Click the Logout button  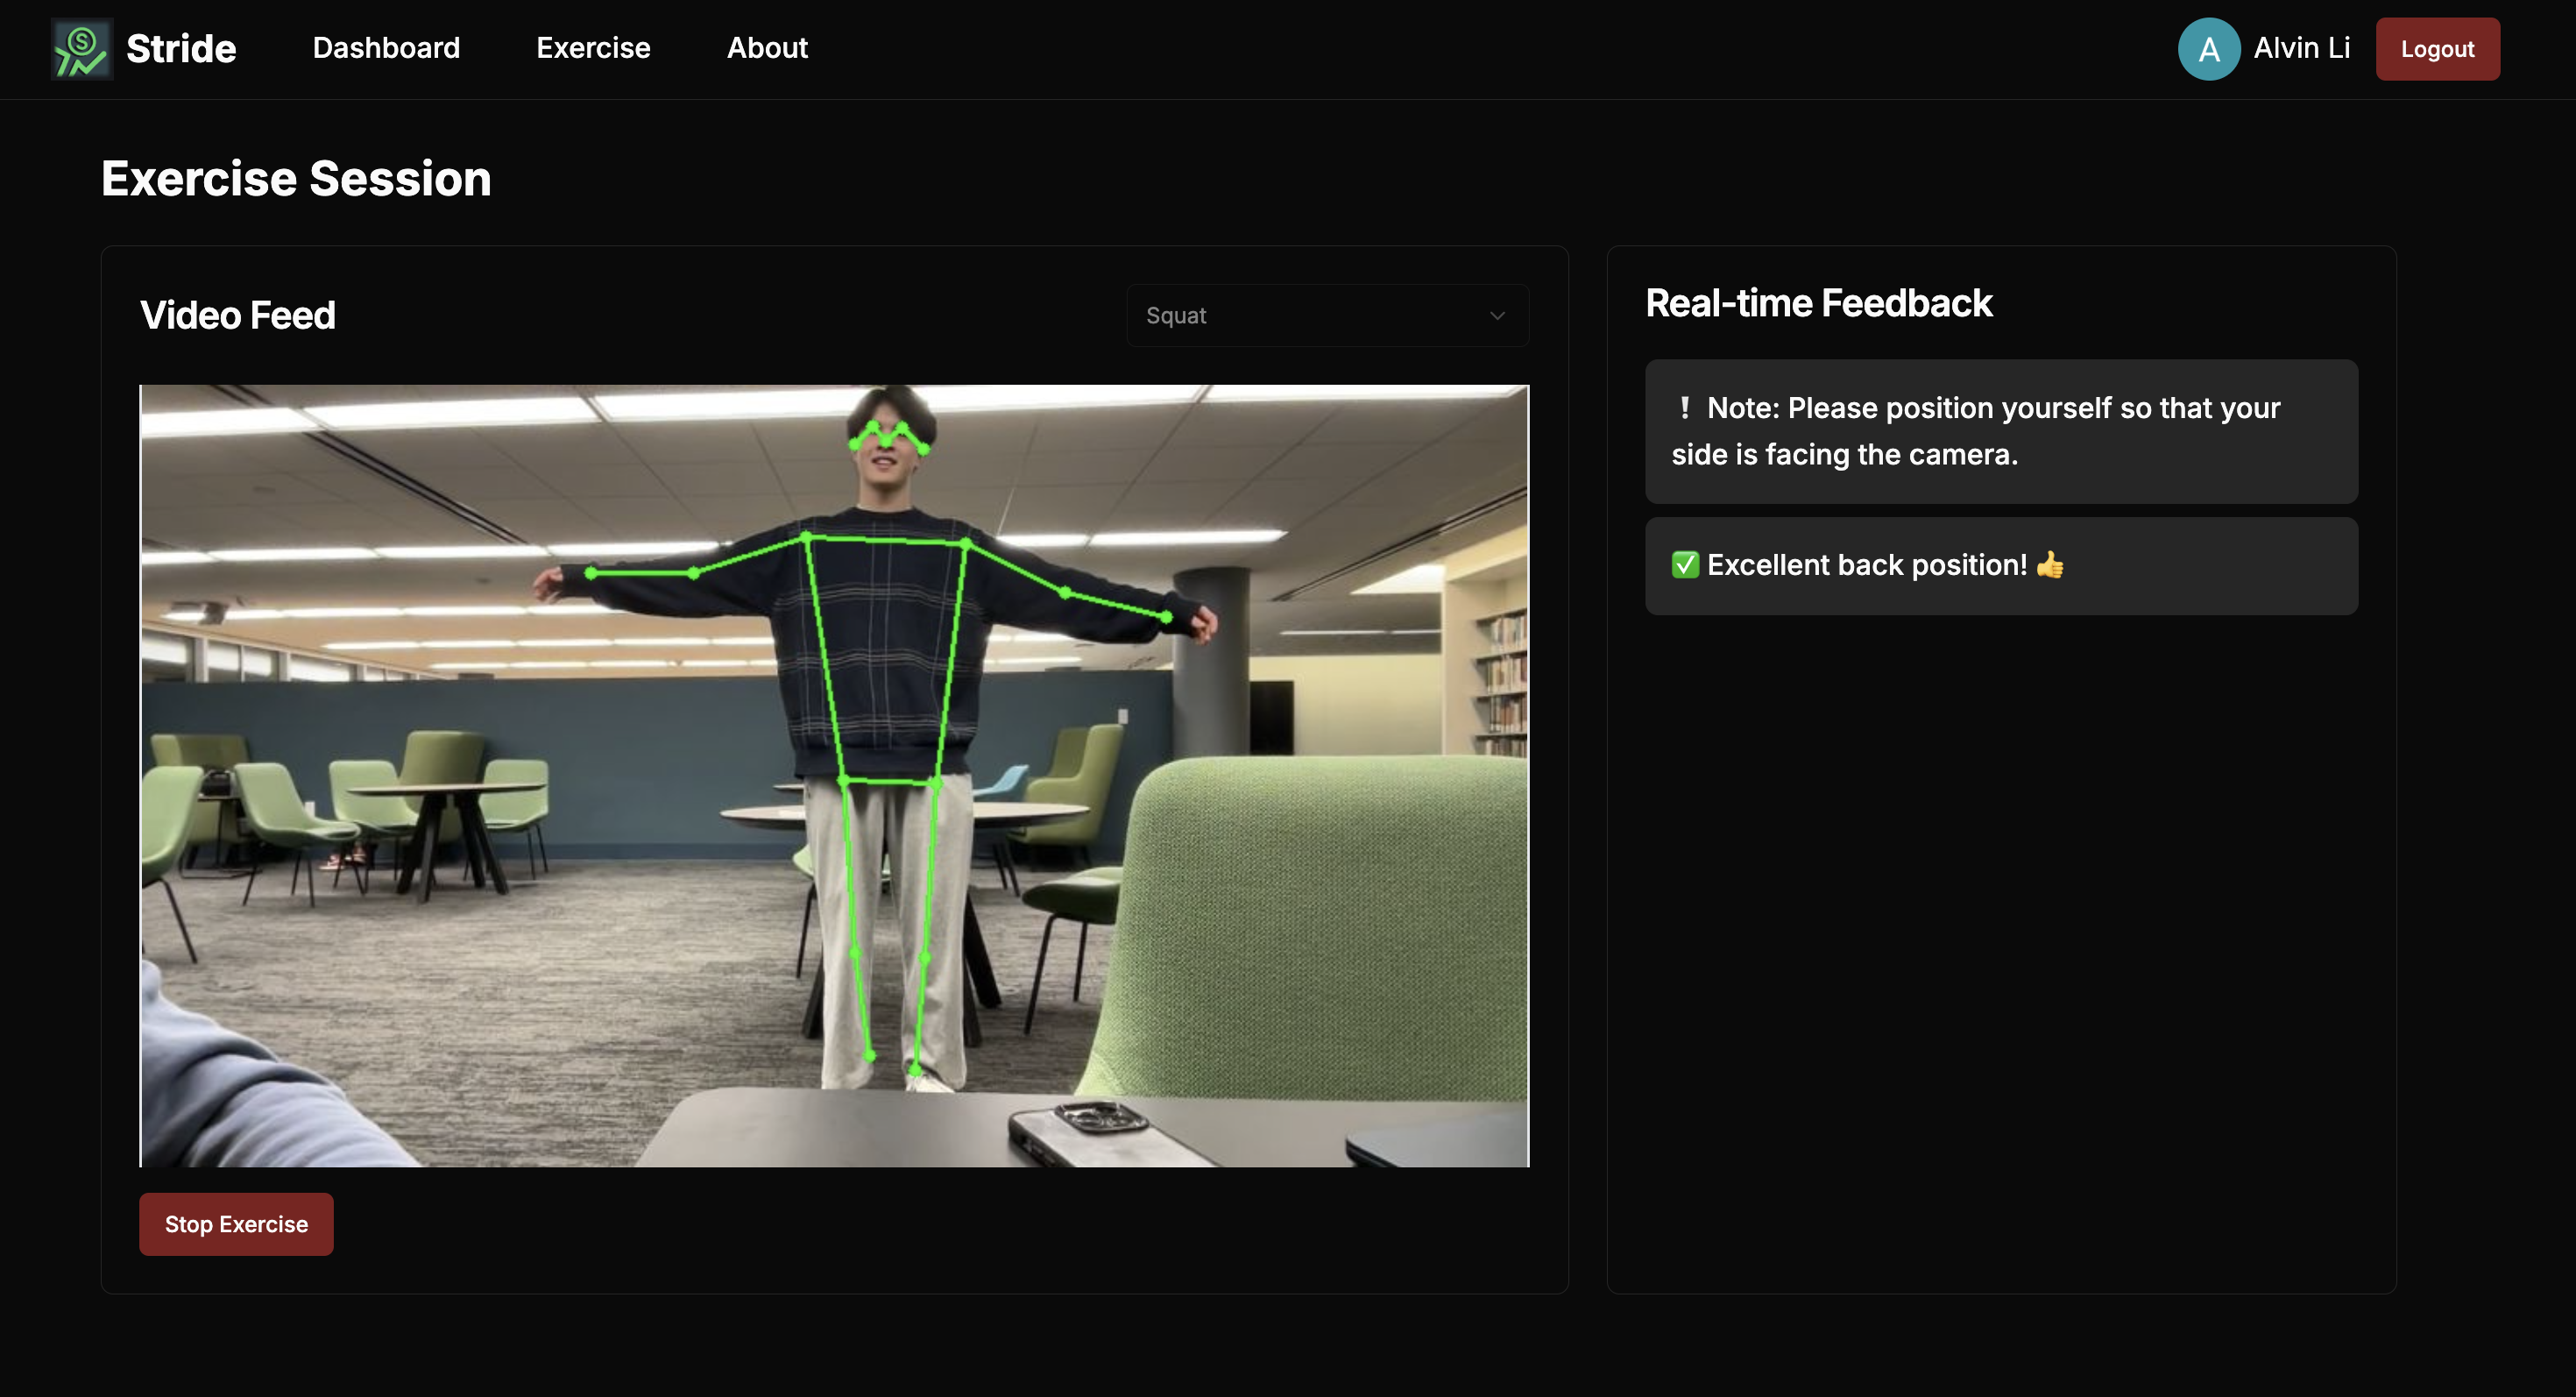point(2437,49)
